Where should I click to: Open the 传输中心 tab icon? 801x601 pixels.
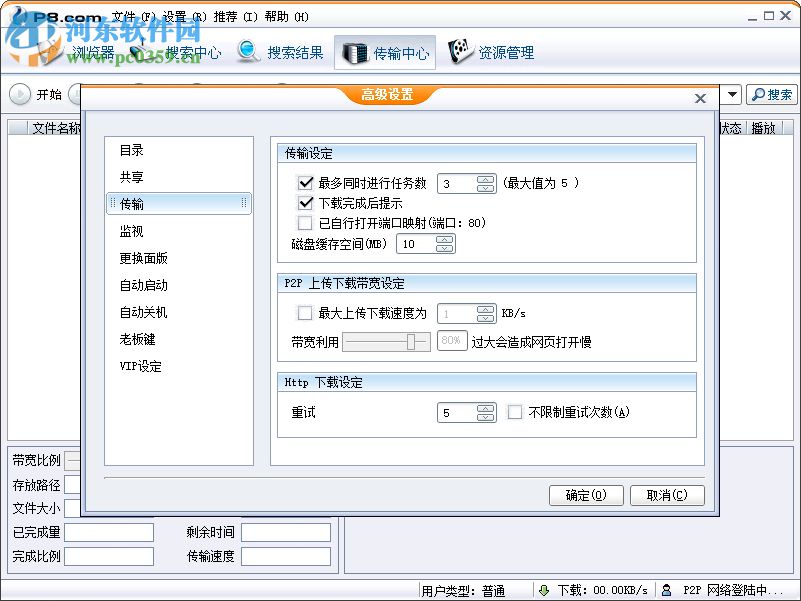(x=355, y=53)
